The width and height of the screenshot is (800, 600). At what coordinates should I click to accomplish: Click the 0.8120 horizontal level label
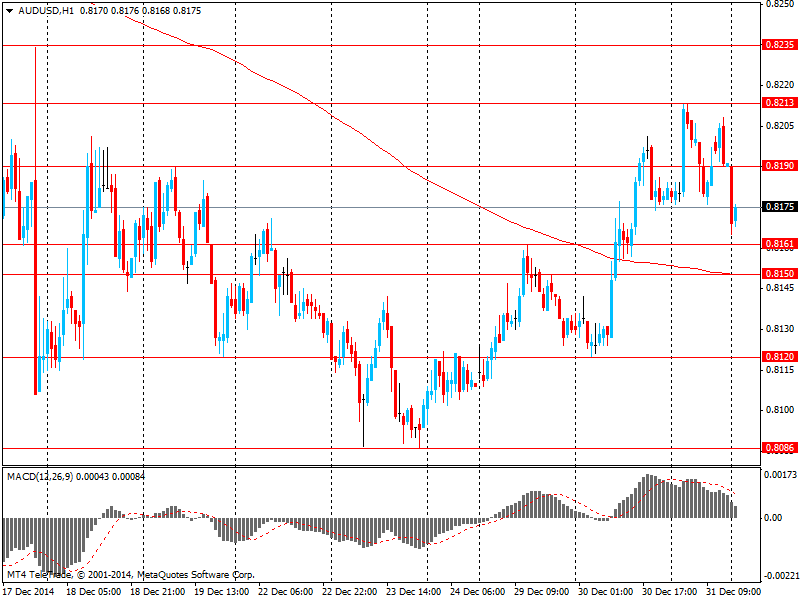click(780, 357)
